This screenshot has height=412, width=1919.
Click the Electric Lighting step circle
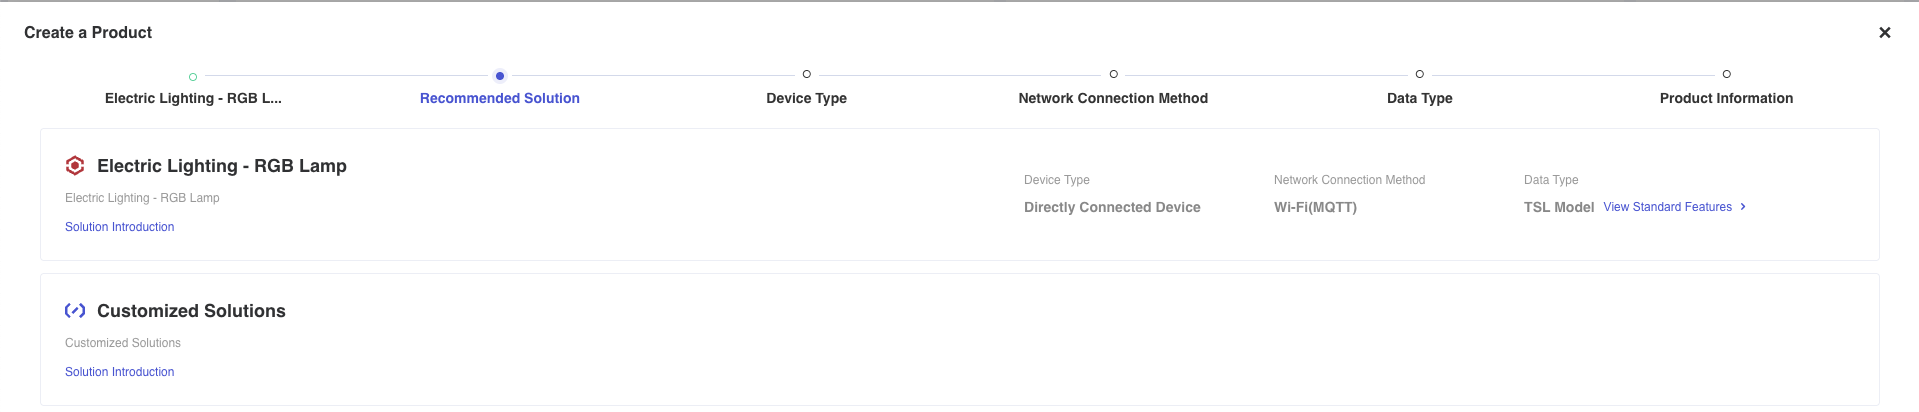[x=193, y=77]
